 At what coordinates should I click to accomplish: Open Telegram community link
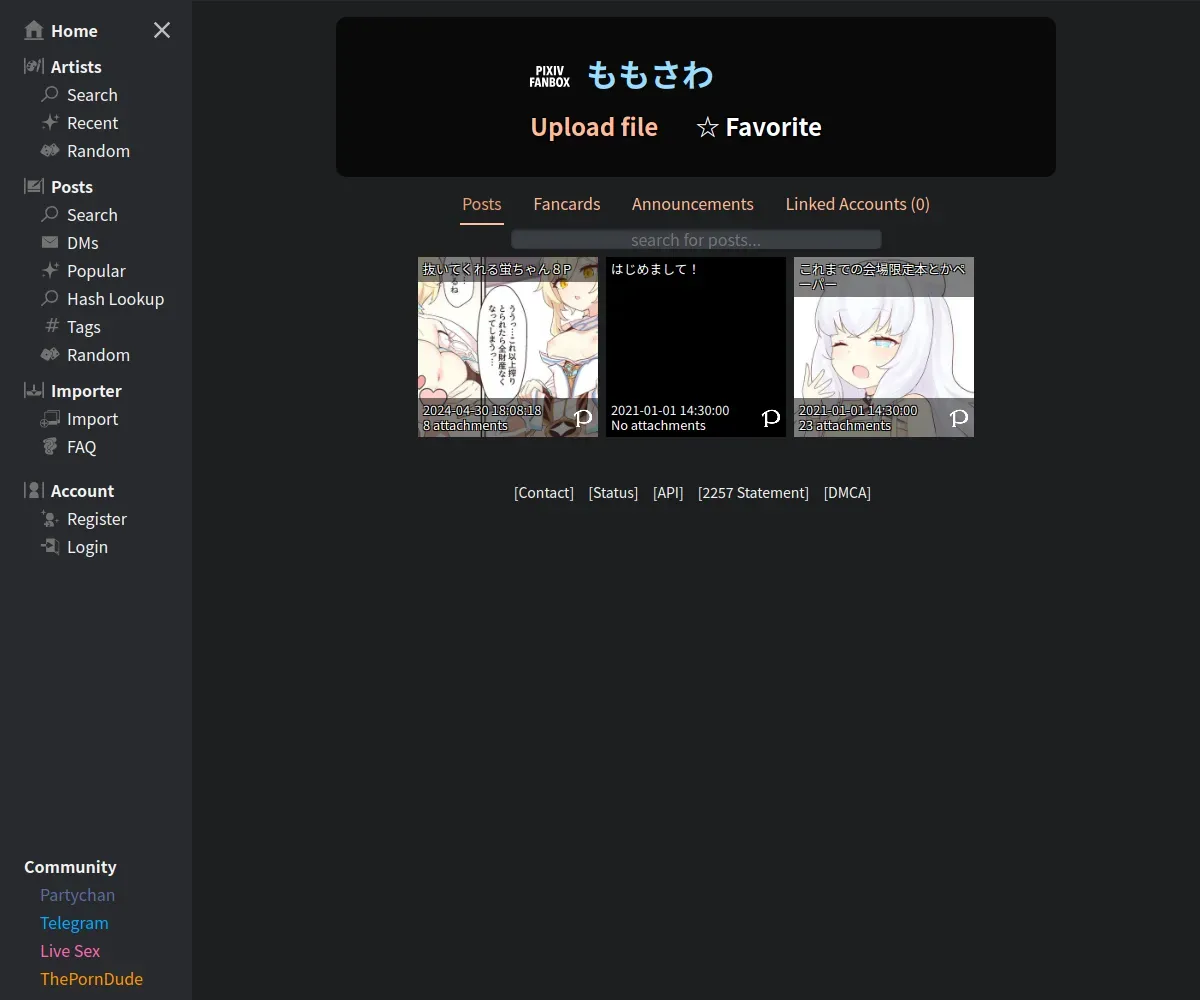point(74,923)
